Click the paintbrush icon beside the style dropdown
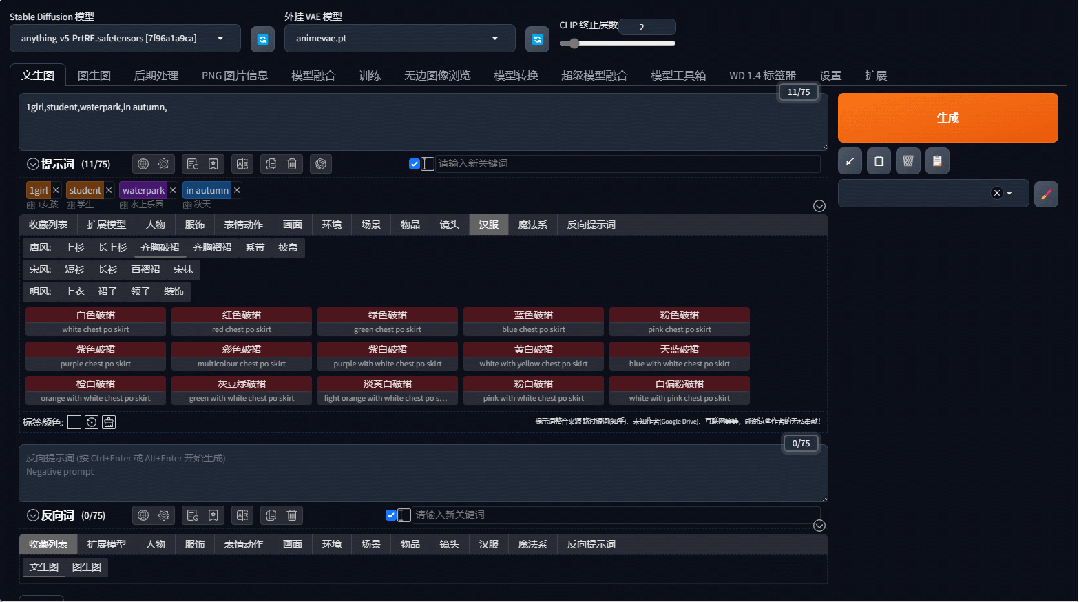The width and height of the screenshot is (1079, 602). click(1045, 194)
